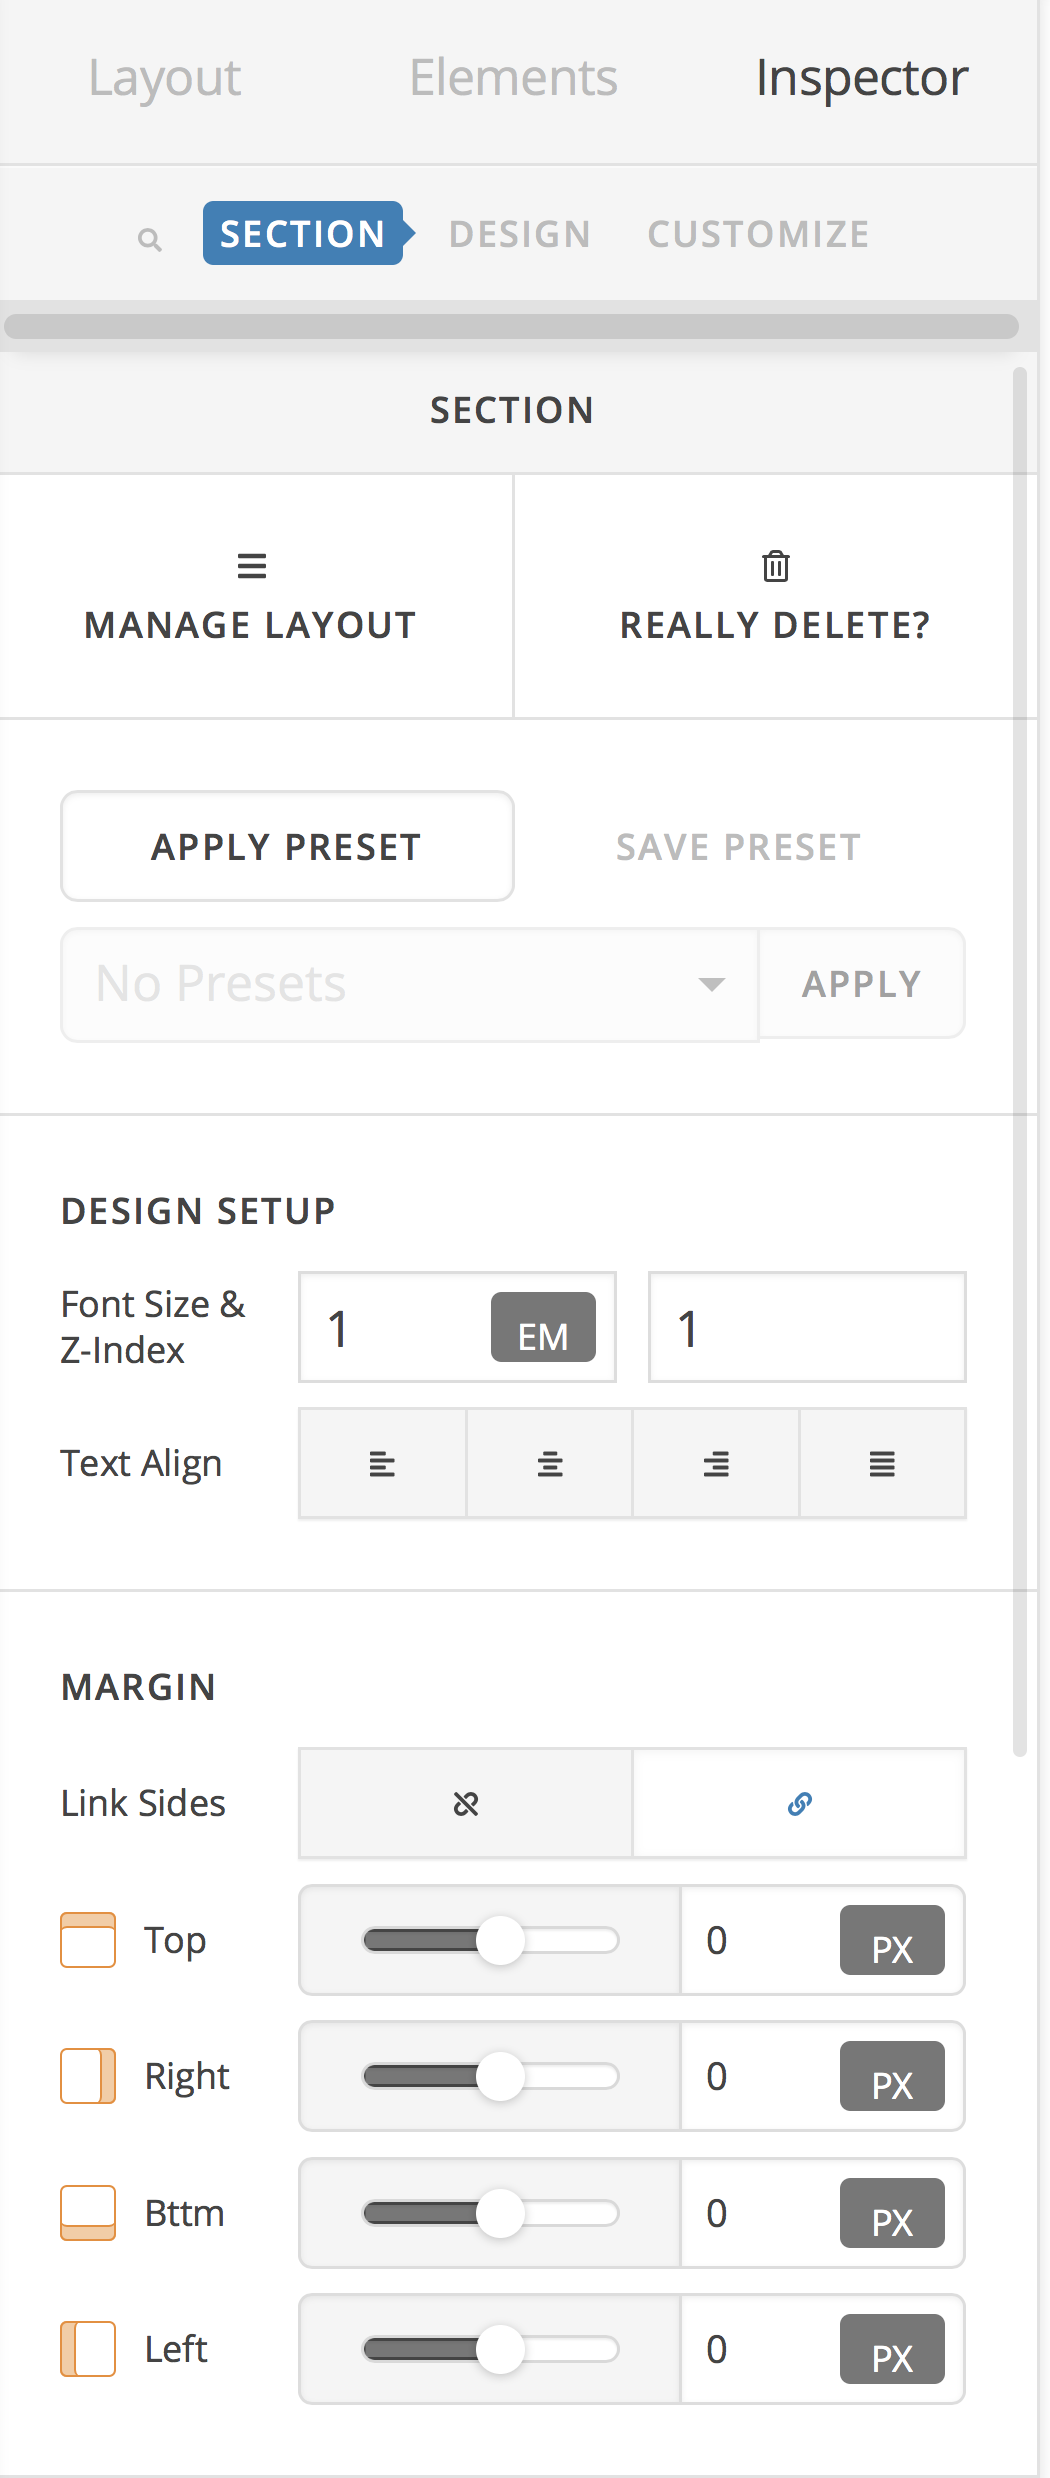The height and width of the screenshot is (2478, 1050).
Task: Select right text alignment
Action: [716, 1465]
